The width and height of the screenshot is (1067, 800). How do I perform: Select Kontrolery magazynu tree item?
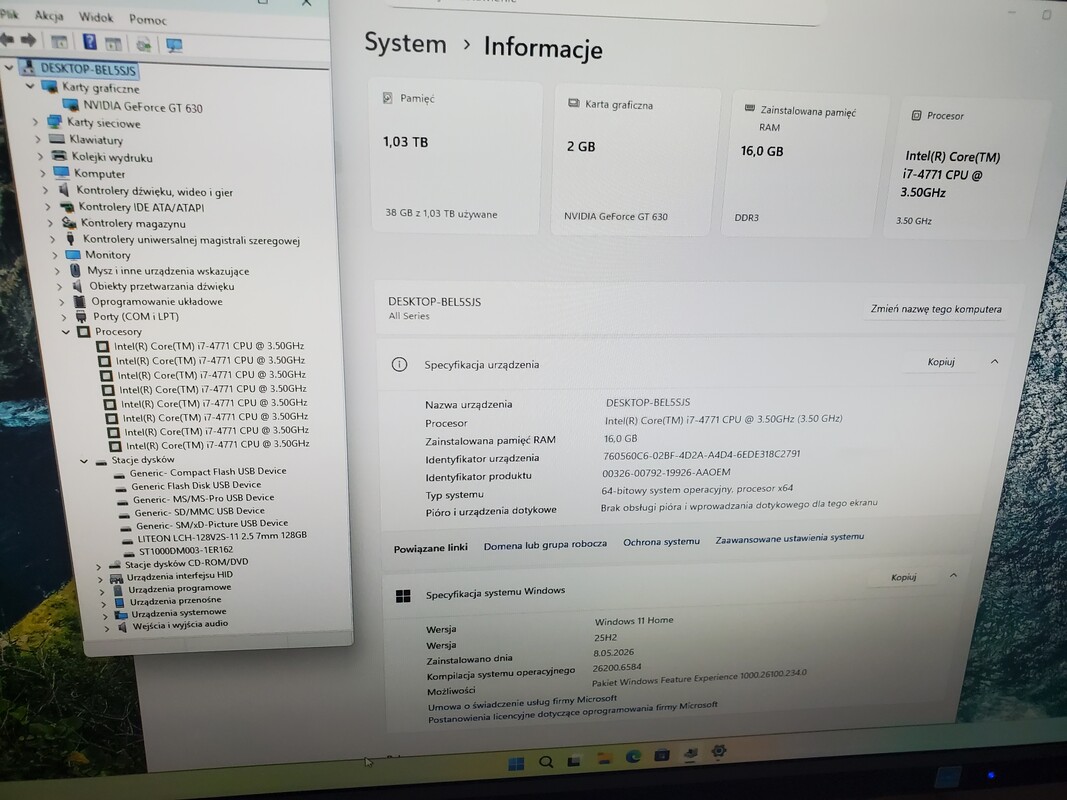[x=133, y=223]
